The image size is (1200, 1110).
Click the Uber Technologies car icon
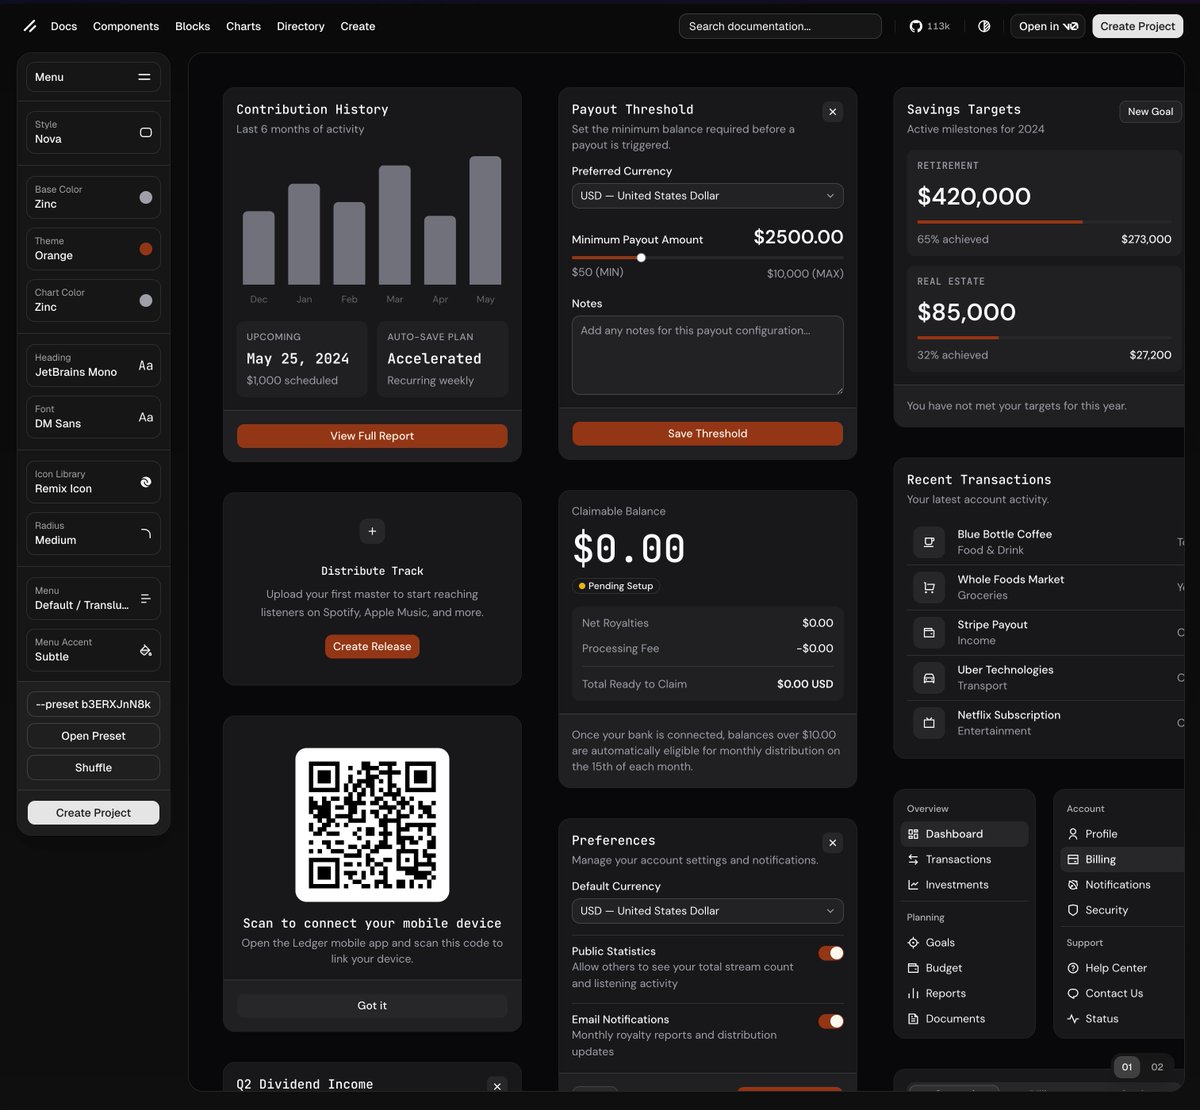tap(929, 678)
